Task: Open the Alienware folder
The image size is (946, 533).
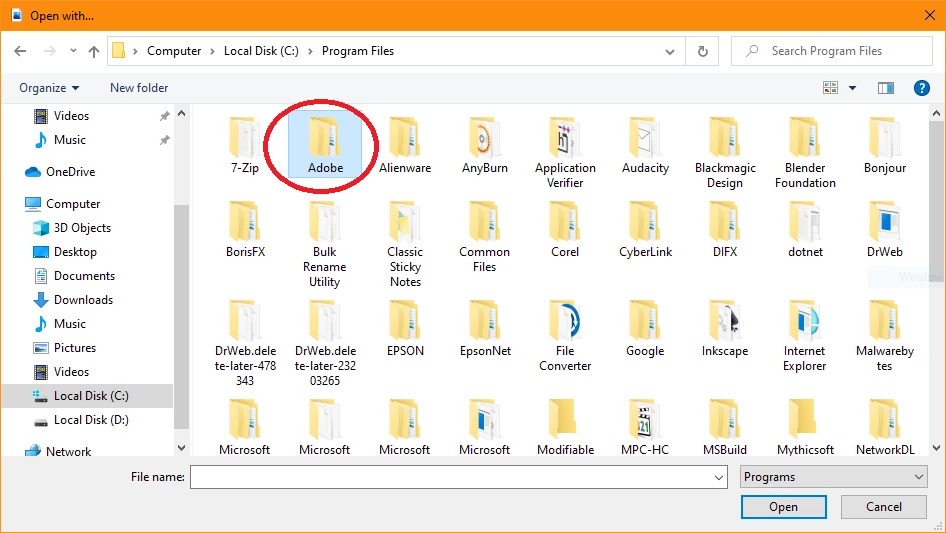Action: [405, 145]
